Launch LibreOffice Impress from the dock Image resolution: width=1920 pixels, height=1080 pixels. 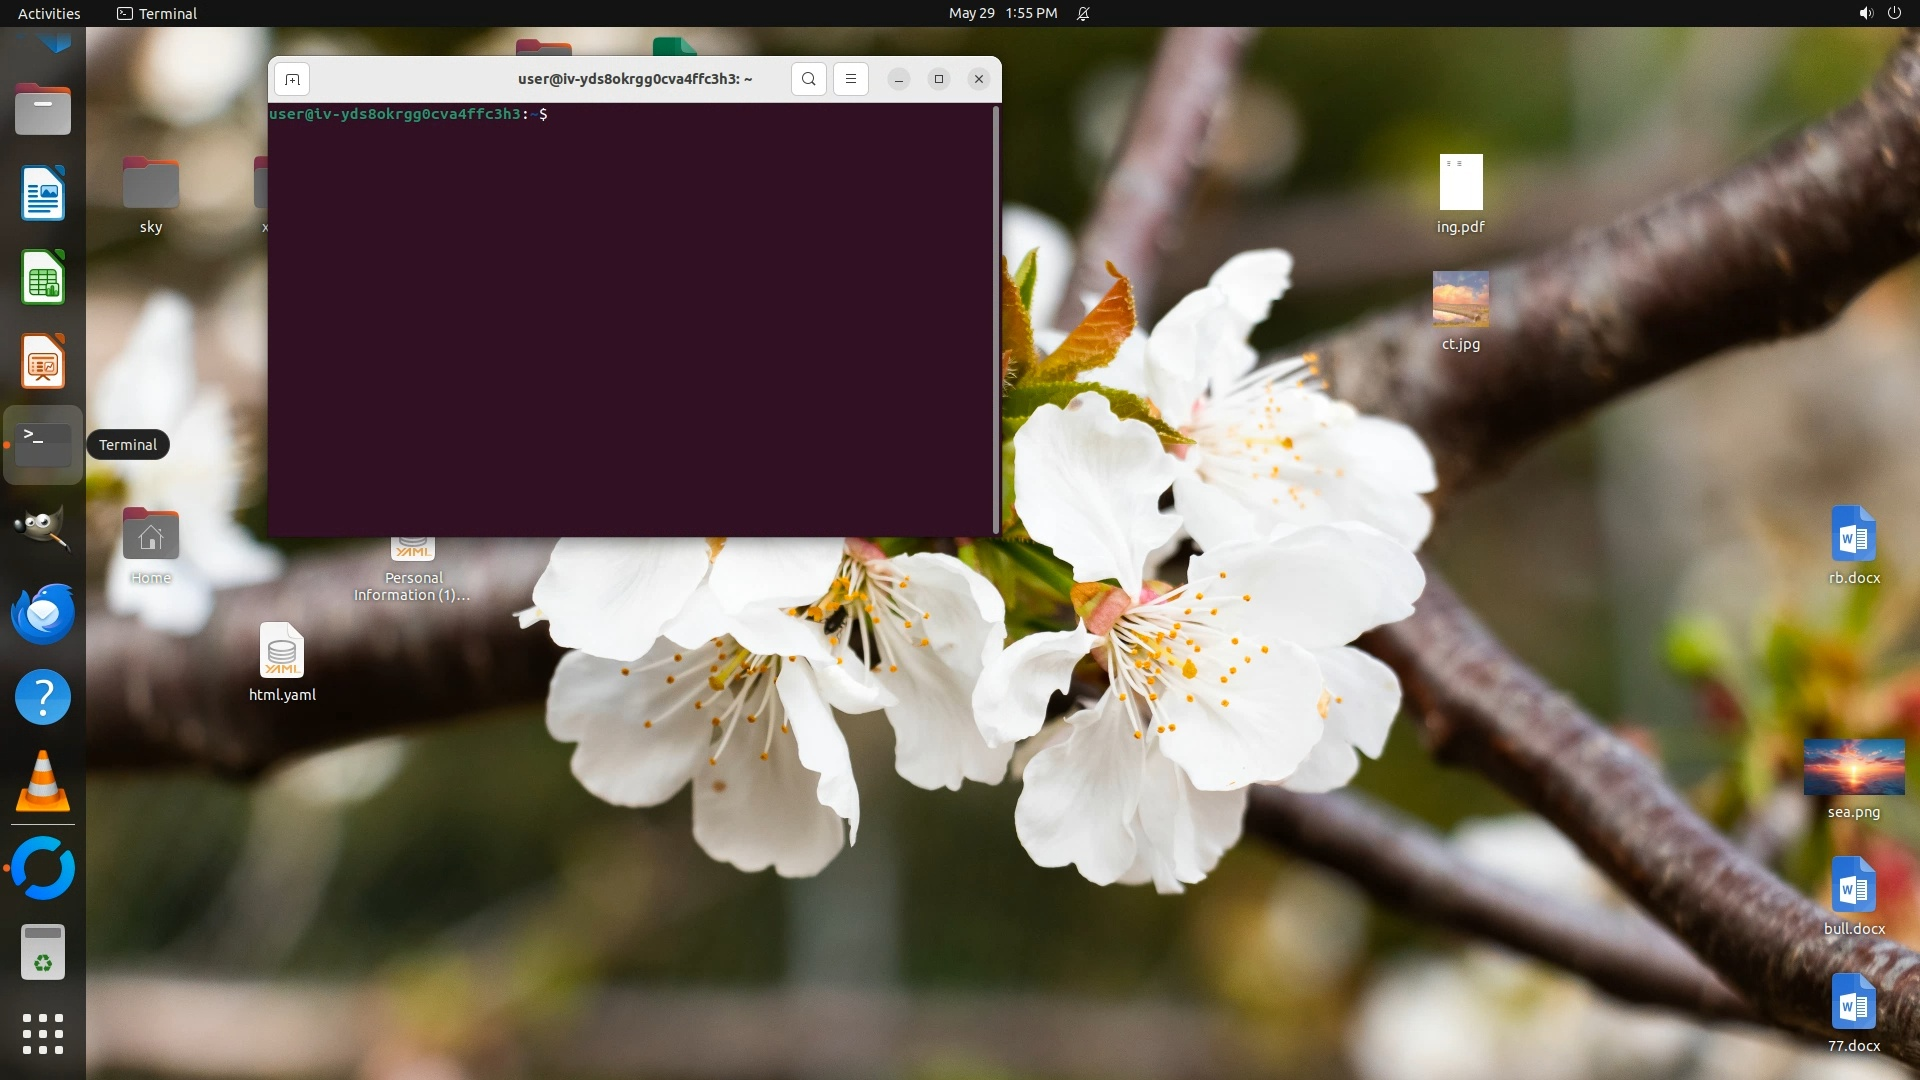click(x=42, y=361)
